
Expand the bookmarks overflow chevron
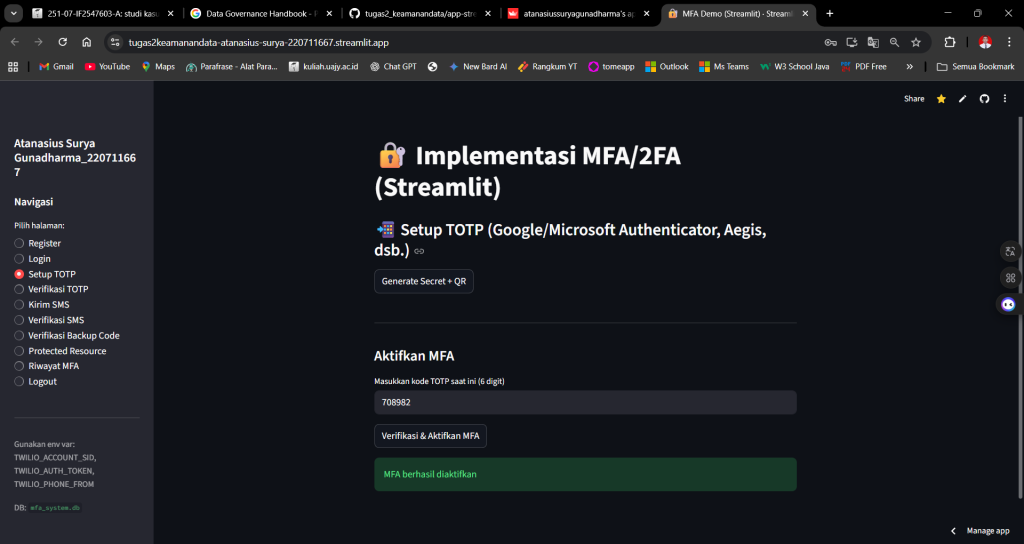(x=910, y=67)
